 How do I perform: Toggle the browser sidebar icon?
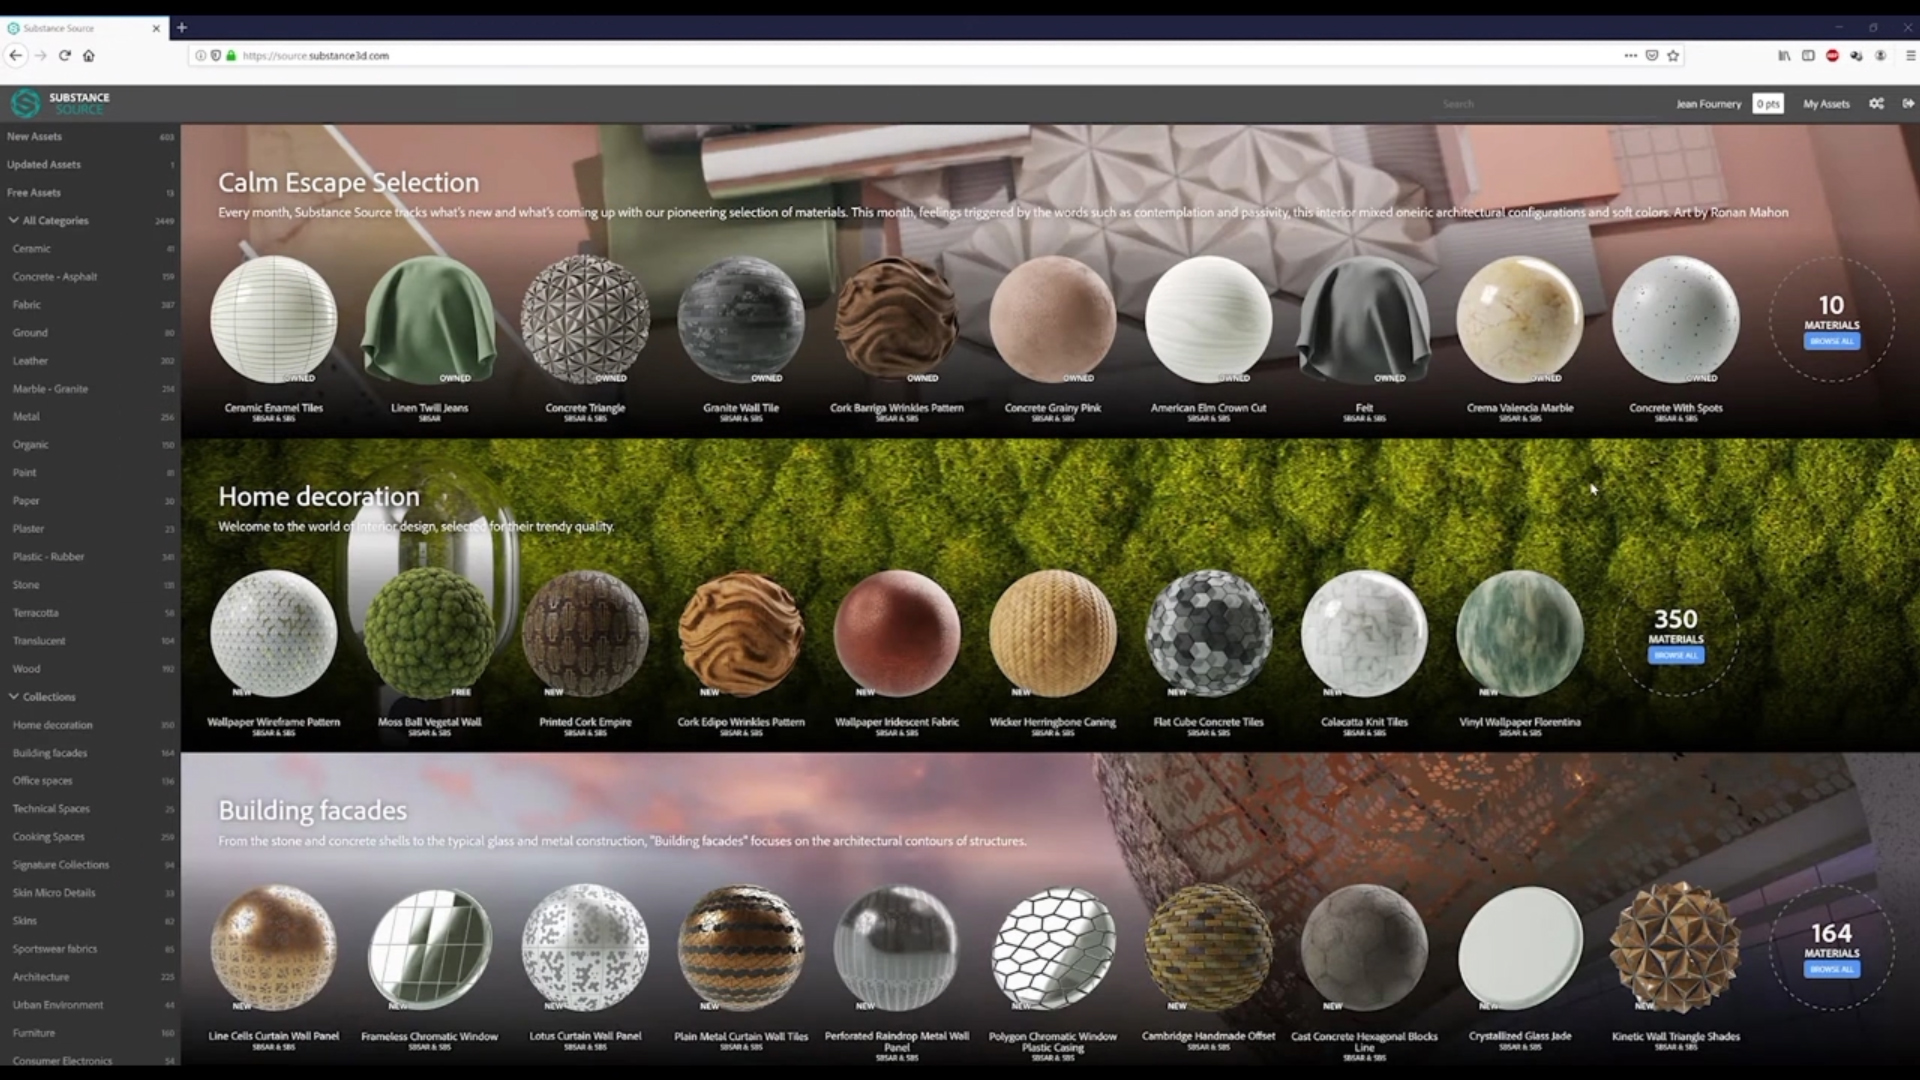pyautogui.click(x=1808, y=56)
